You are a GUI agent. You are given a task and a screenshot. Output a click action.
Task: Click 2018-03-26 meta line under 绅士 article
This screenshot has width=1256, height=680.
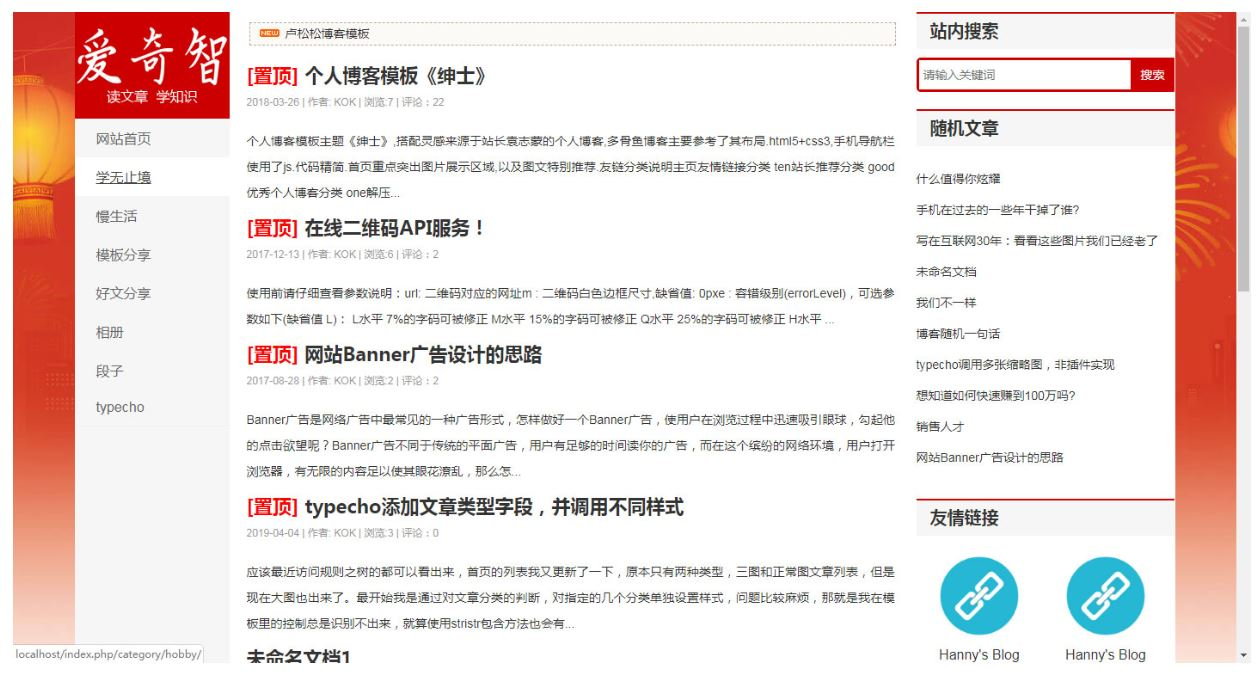[x=345, y=102]
